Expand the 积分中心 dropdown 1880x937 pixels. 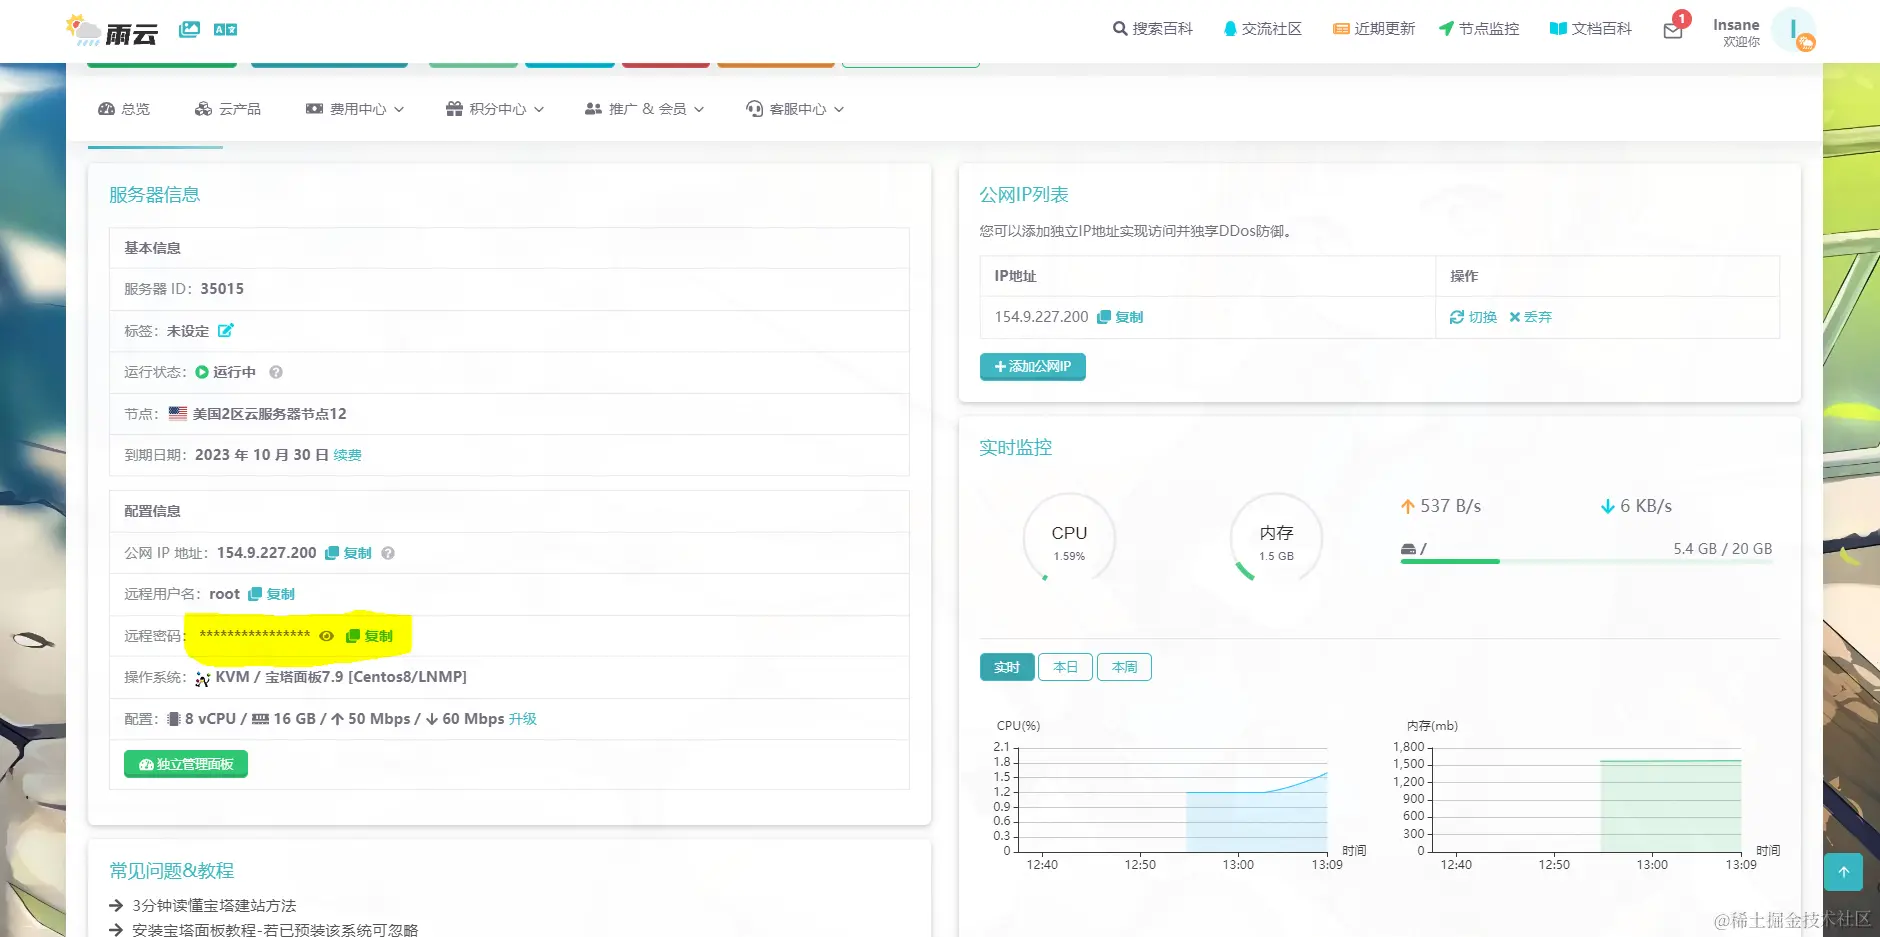[495, 109]
